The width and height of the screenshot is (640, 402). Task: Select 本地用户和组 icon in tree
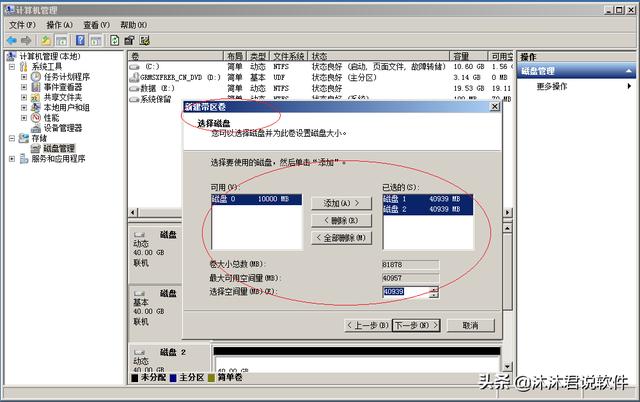tap(36, 107)
